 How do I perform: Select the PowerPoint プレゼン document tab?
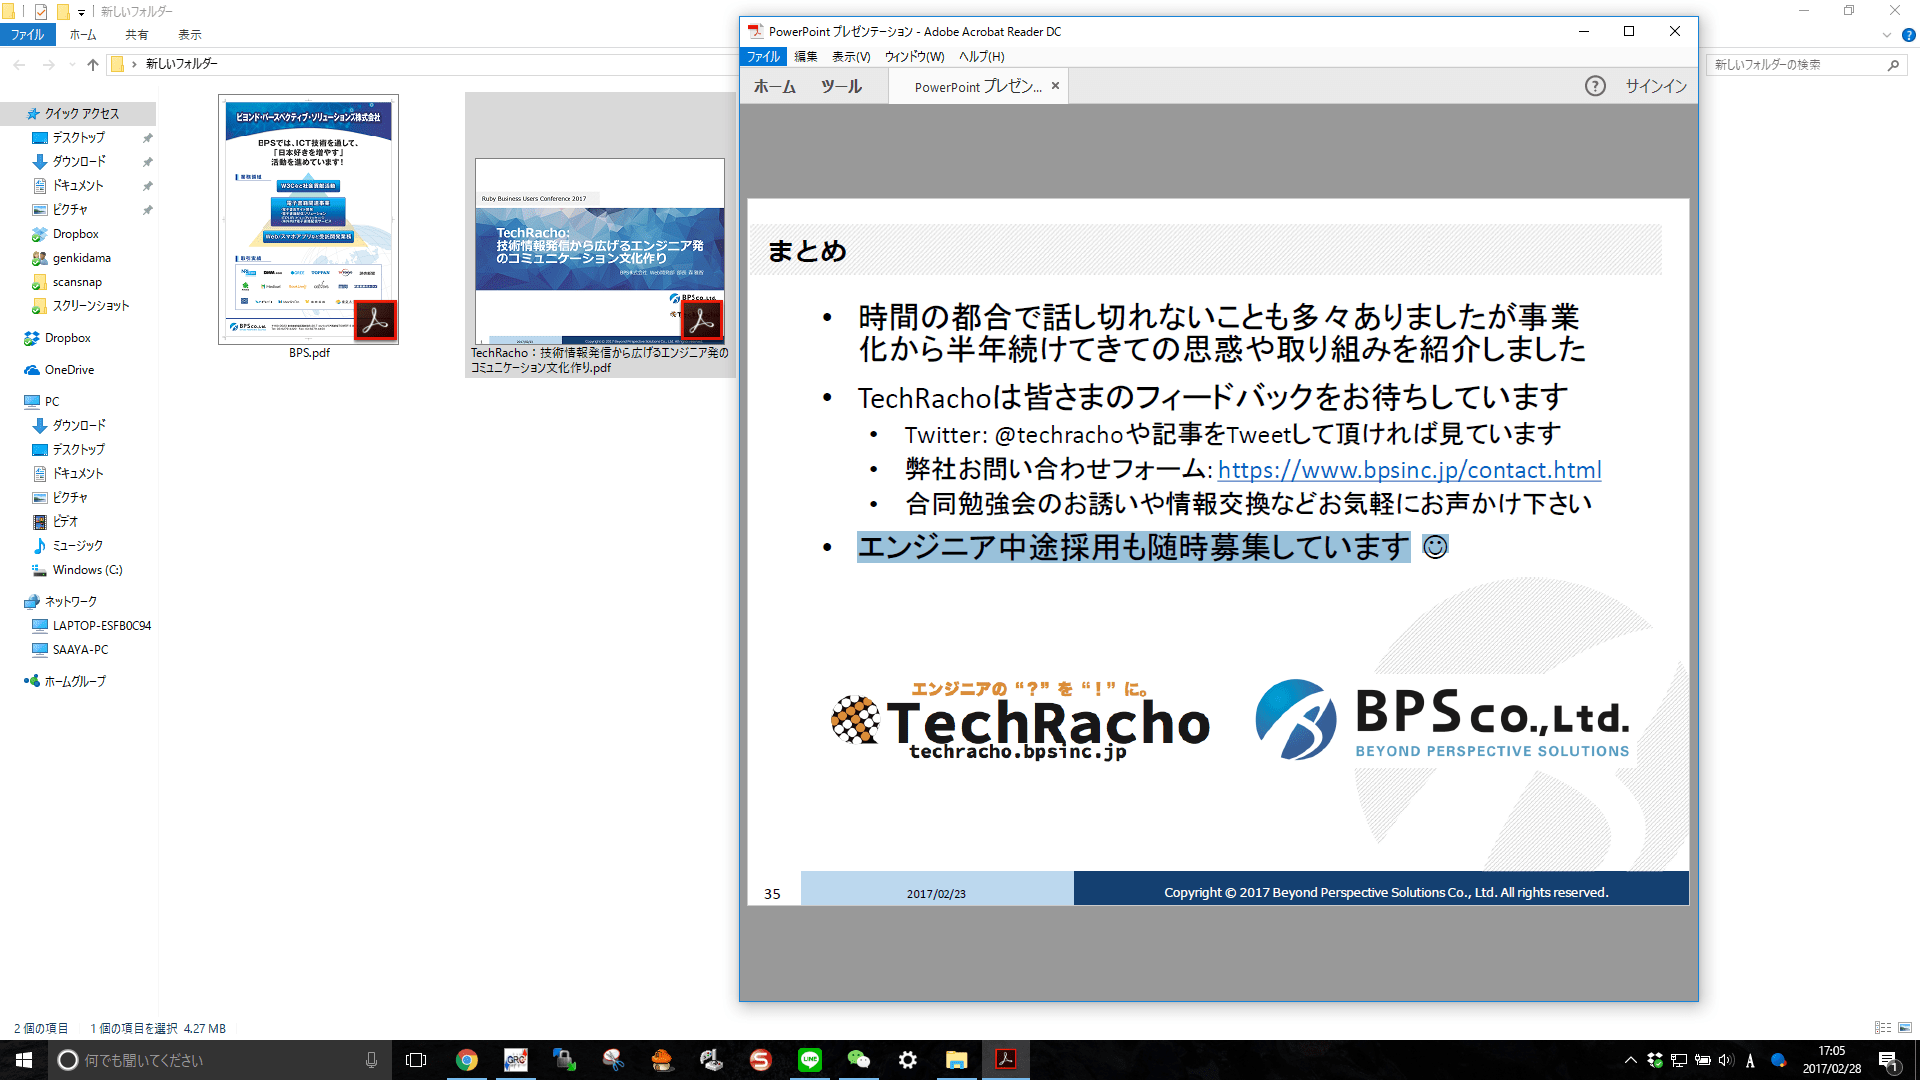(978, 87)
